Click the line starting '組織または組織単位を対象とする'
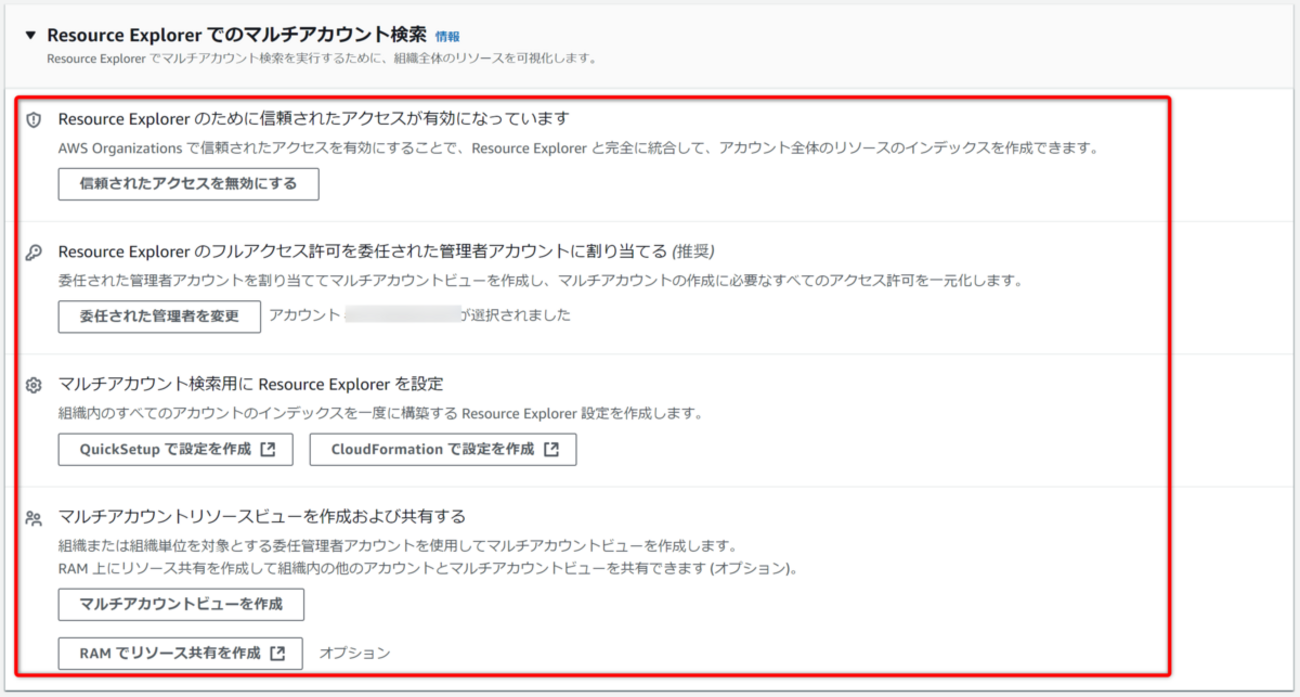1300x697 pixels. pyautogui.click(x=397, y=547)
